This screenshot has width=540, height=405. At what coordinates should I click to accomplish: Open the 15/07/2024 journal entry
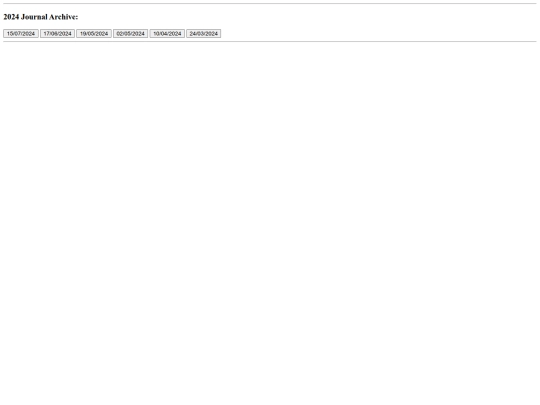click(21, 33)
